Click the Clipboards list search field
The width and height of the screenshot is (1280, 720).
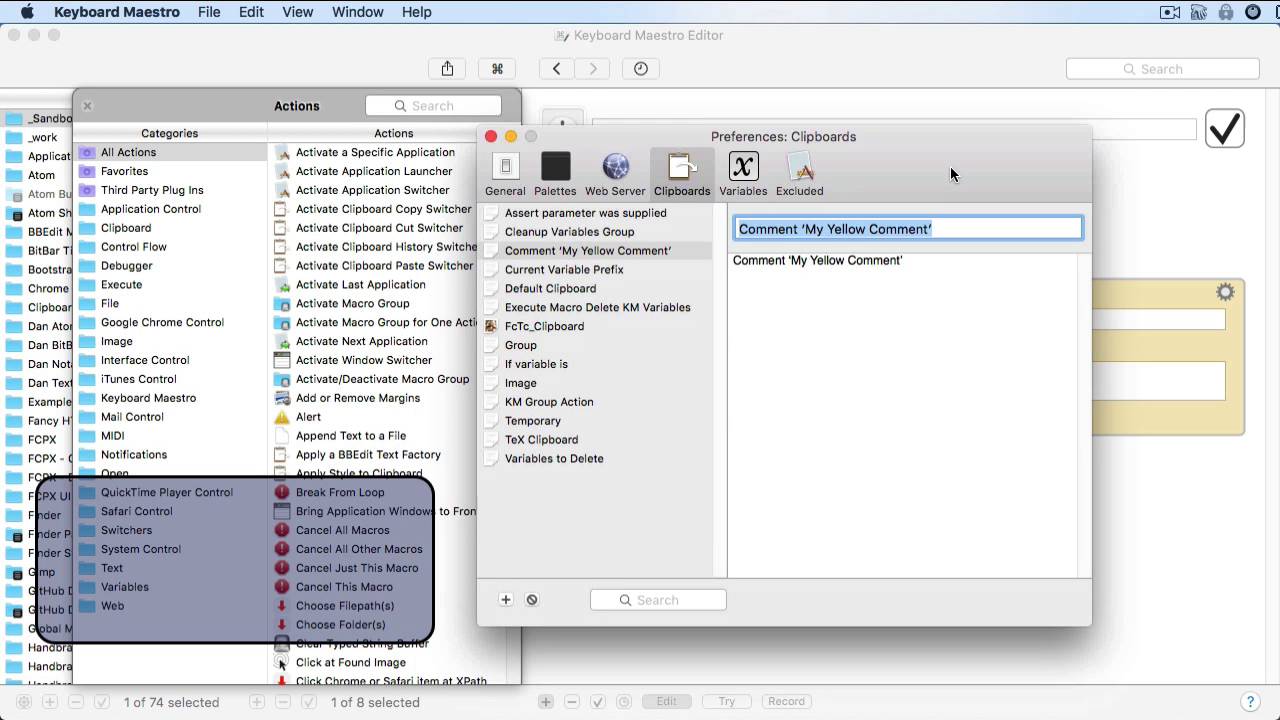pos(658,600)
